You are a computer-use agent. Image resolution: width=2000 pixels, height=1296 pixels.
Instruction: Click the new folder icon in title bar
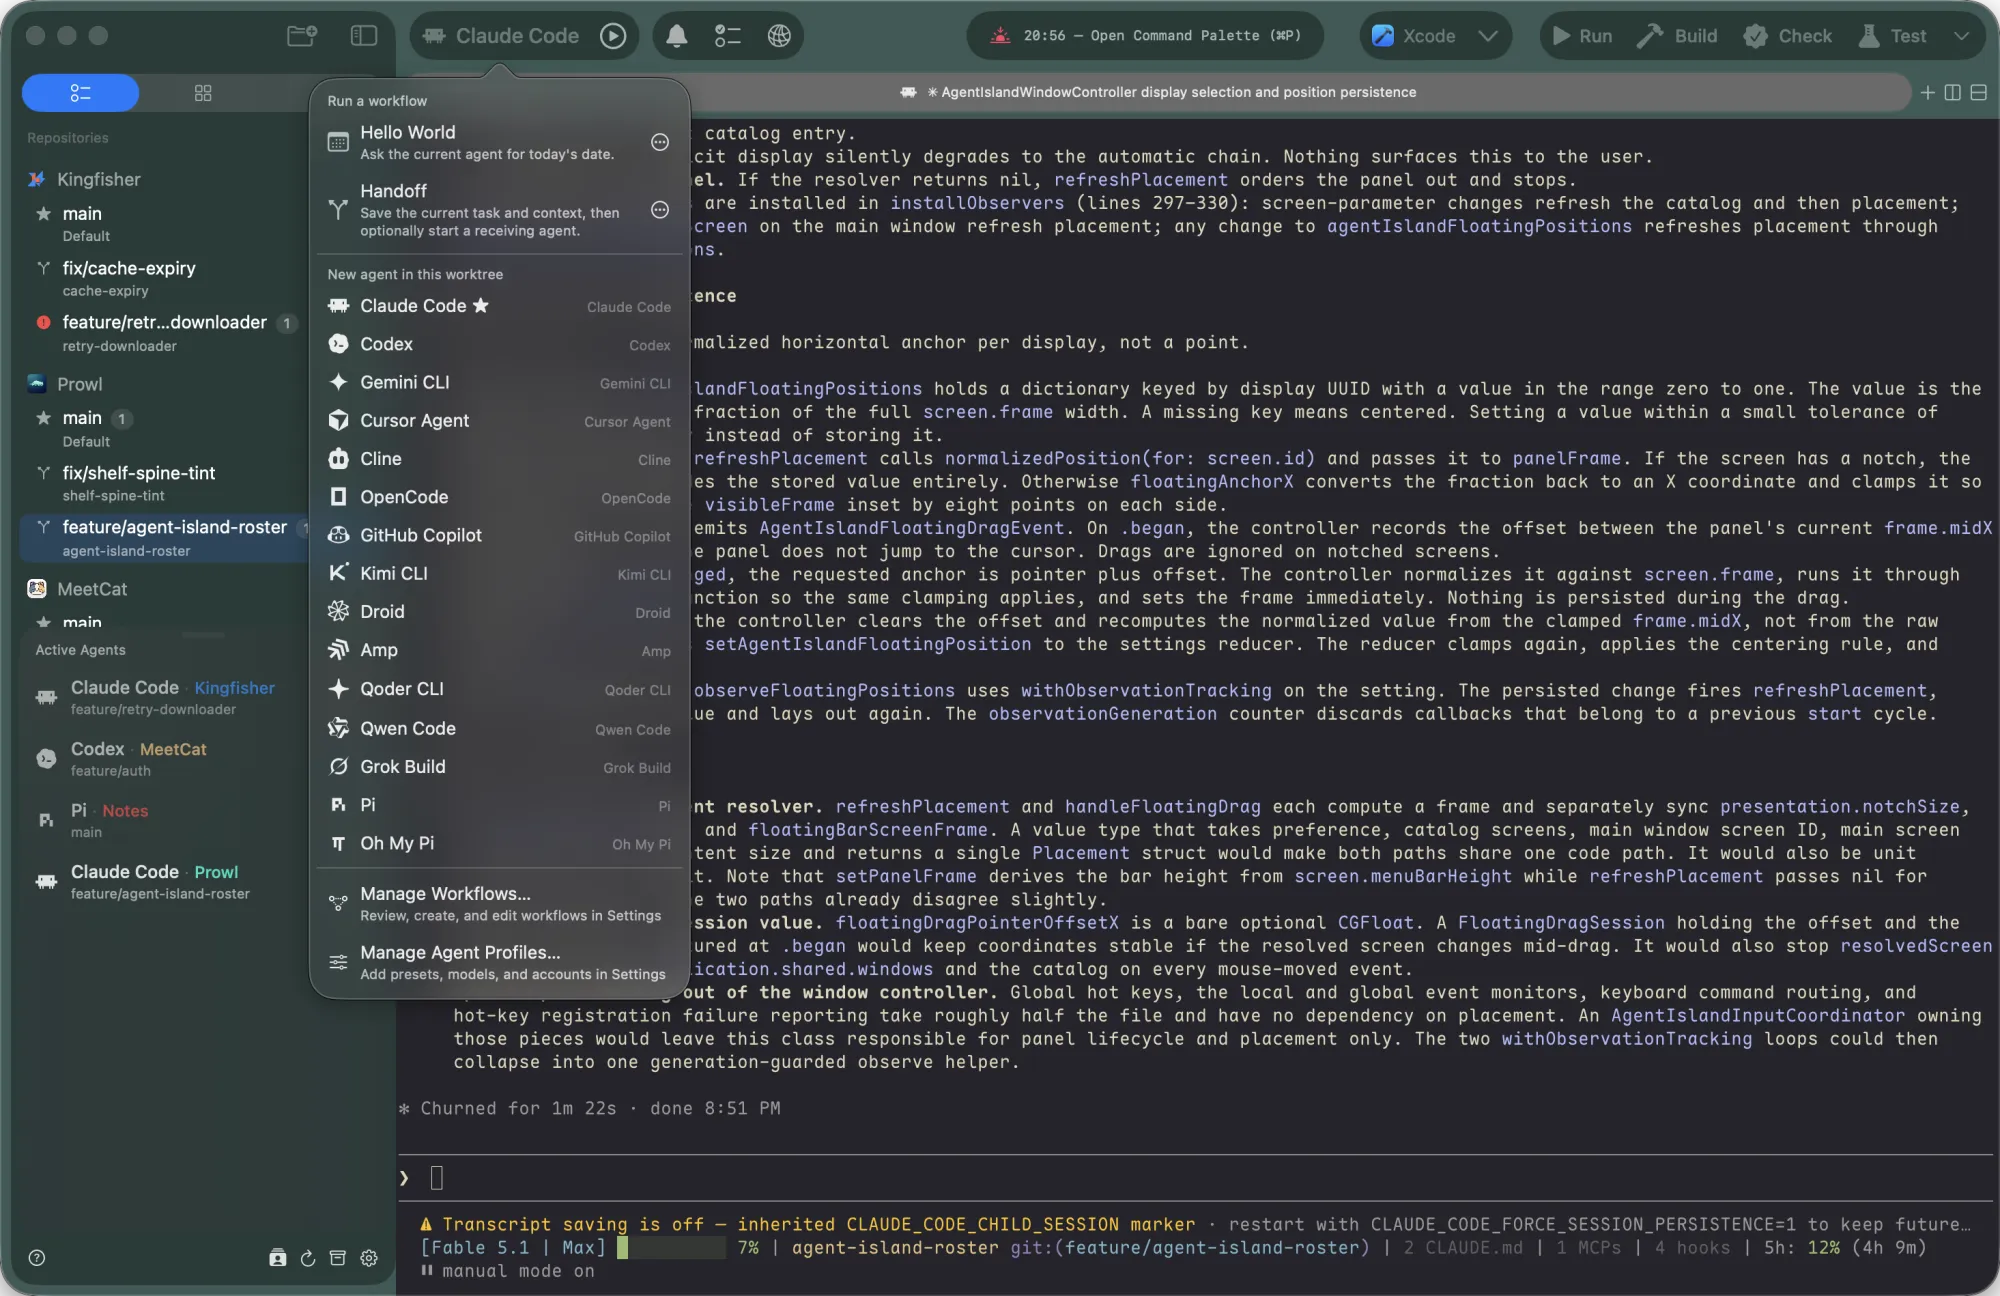coord(301,36)
